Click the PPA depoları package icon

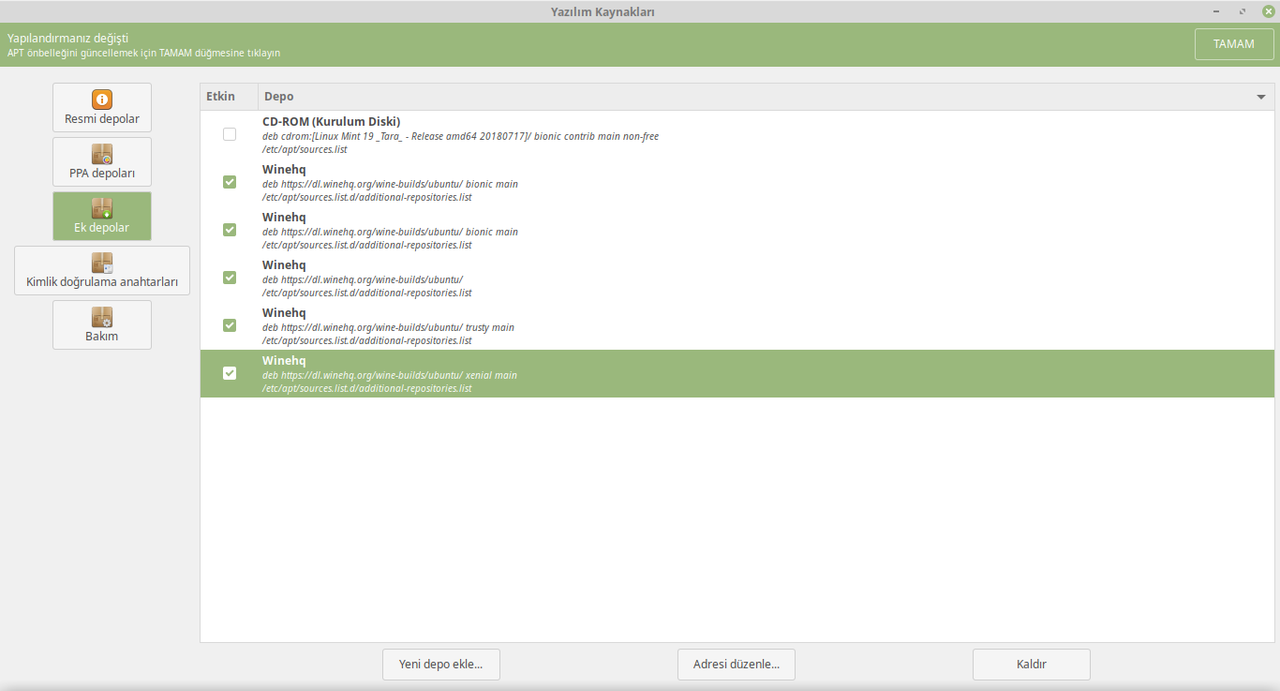coord(102,154)
